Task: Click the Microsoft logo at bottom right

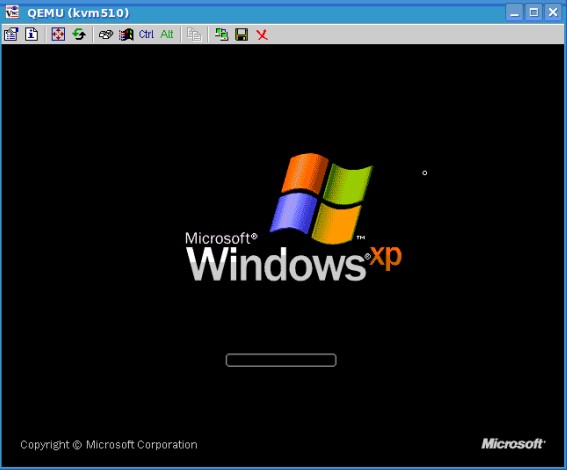Action: tap(513, 444)
